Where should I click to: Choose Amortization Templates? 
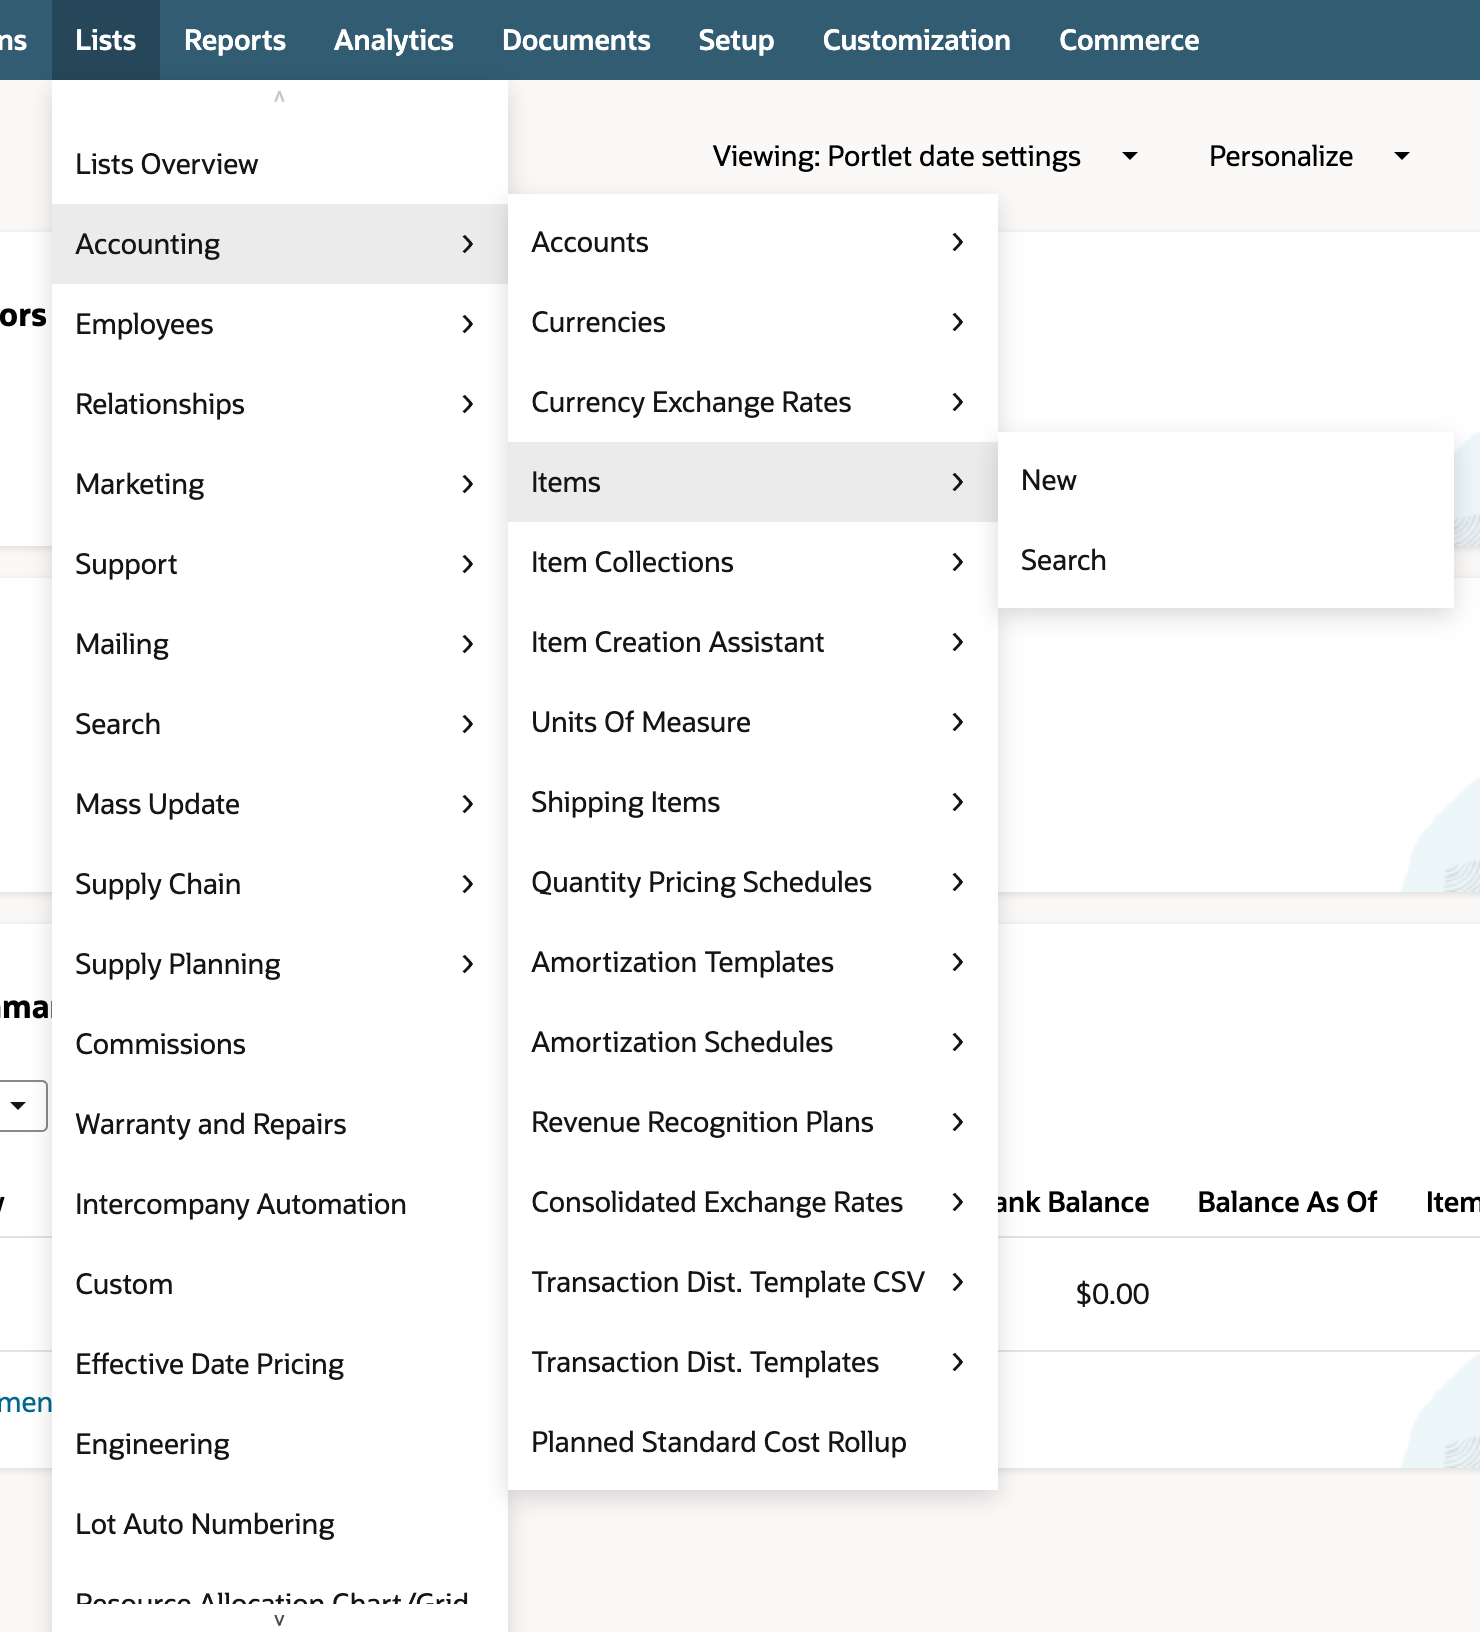[x=753, y=962]
